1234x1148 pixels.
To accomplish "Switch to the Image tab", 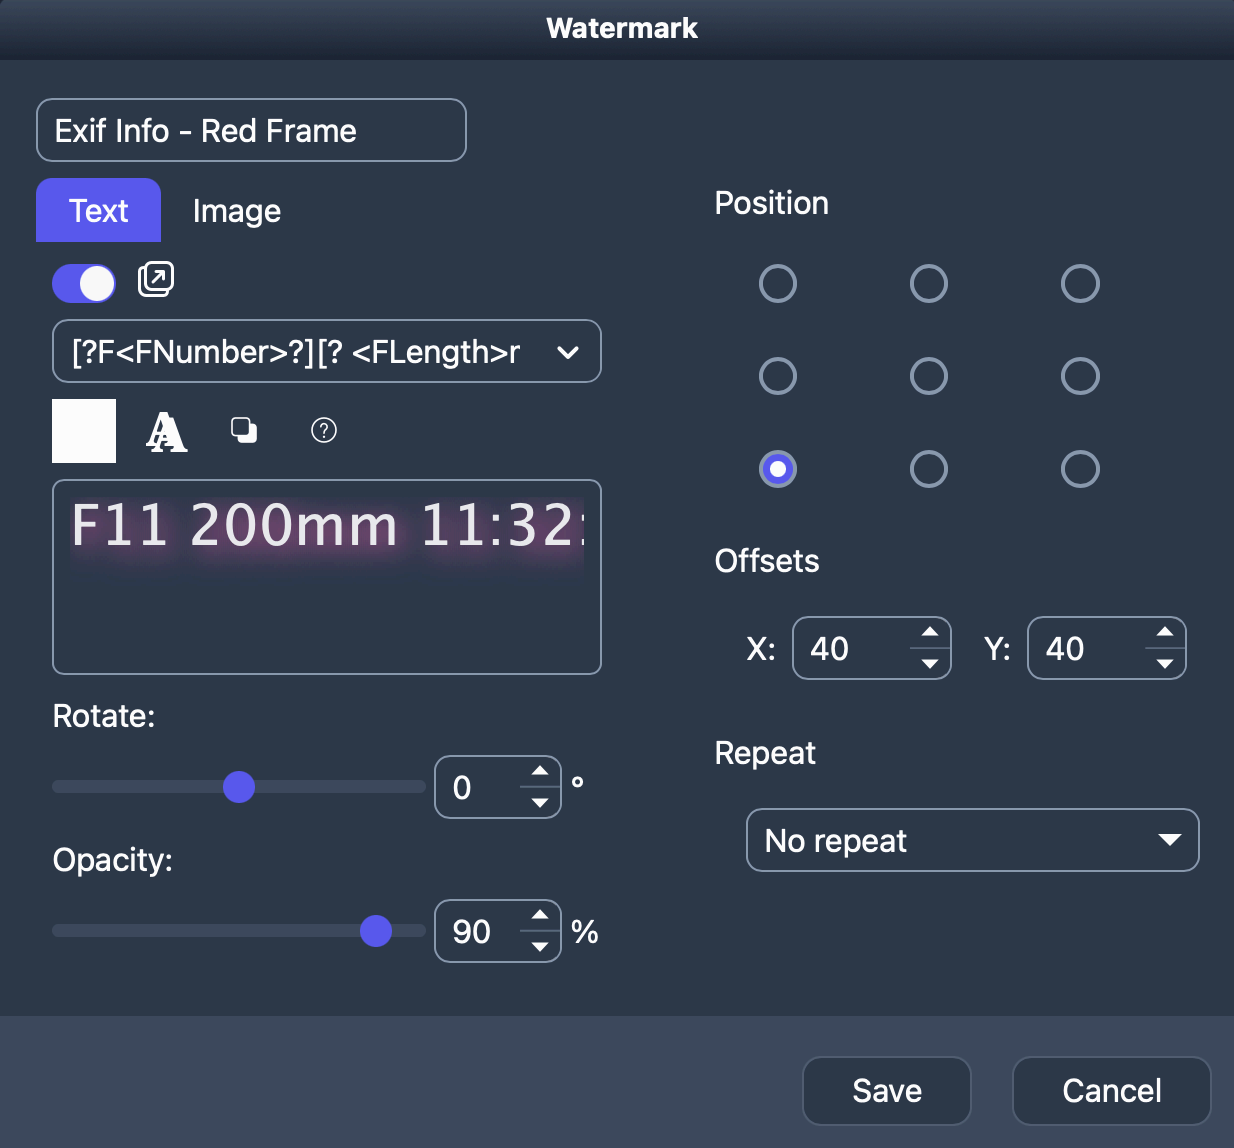I will [236, 211].
